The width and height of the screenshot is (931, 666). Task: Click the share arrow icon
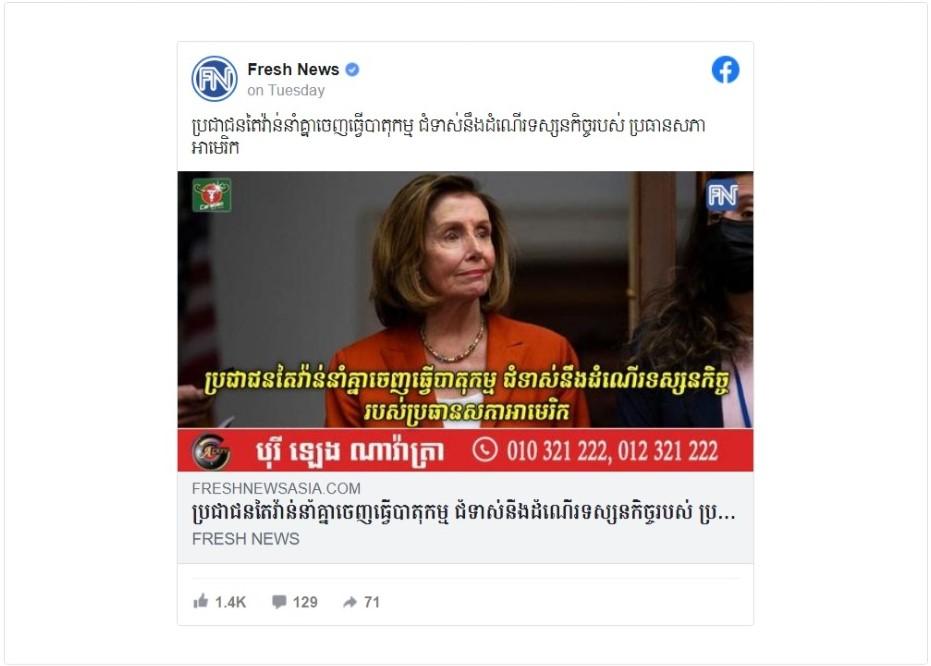350,602
